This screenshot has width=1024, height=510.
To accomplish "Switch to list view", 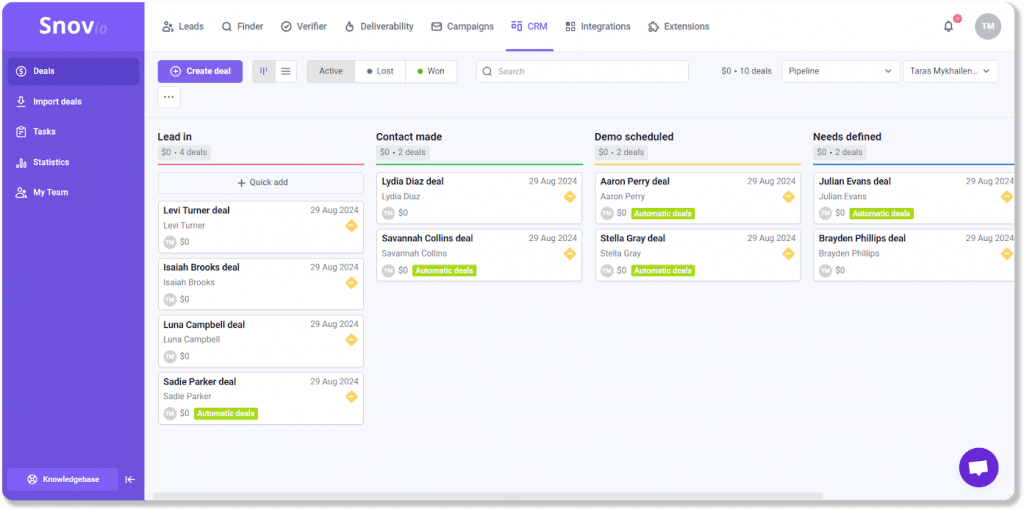I will (285, 71).
